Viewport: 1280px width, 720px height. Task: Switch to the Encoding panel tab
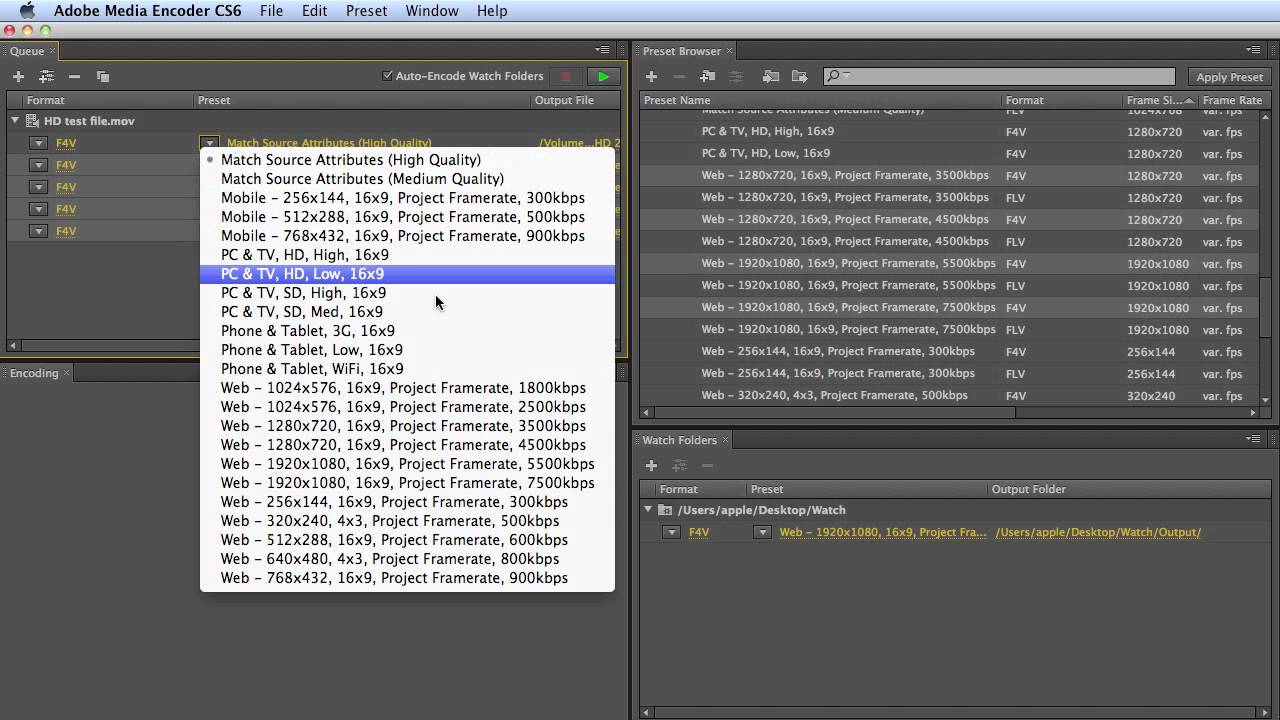34,373
